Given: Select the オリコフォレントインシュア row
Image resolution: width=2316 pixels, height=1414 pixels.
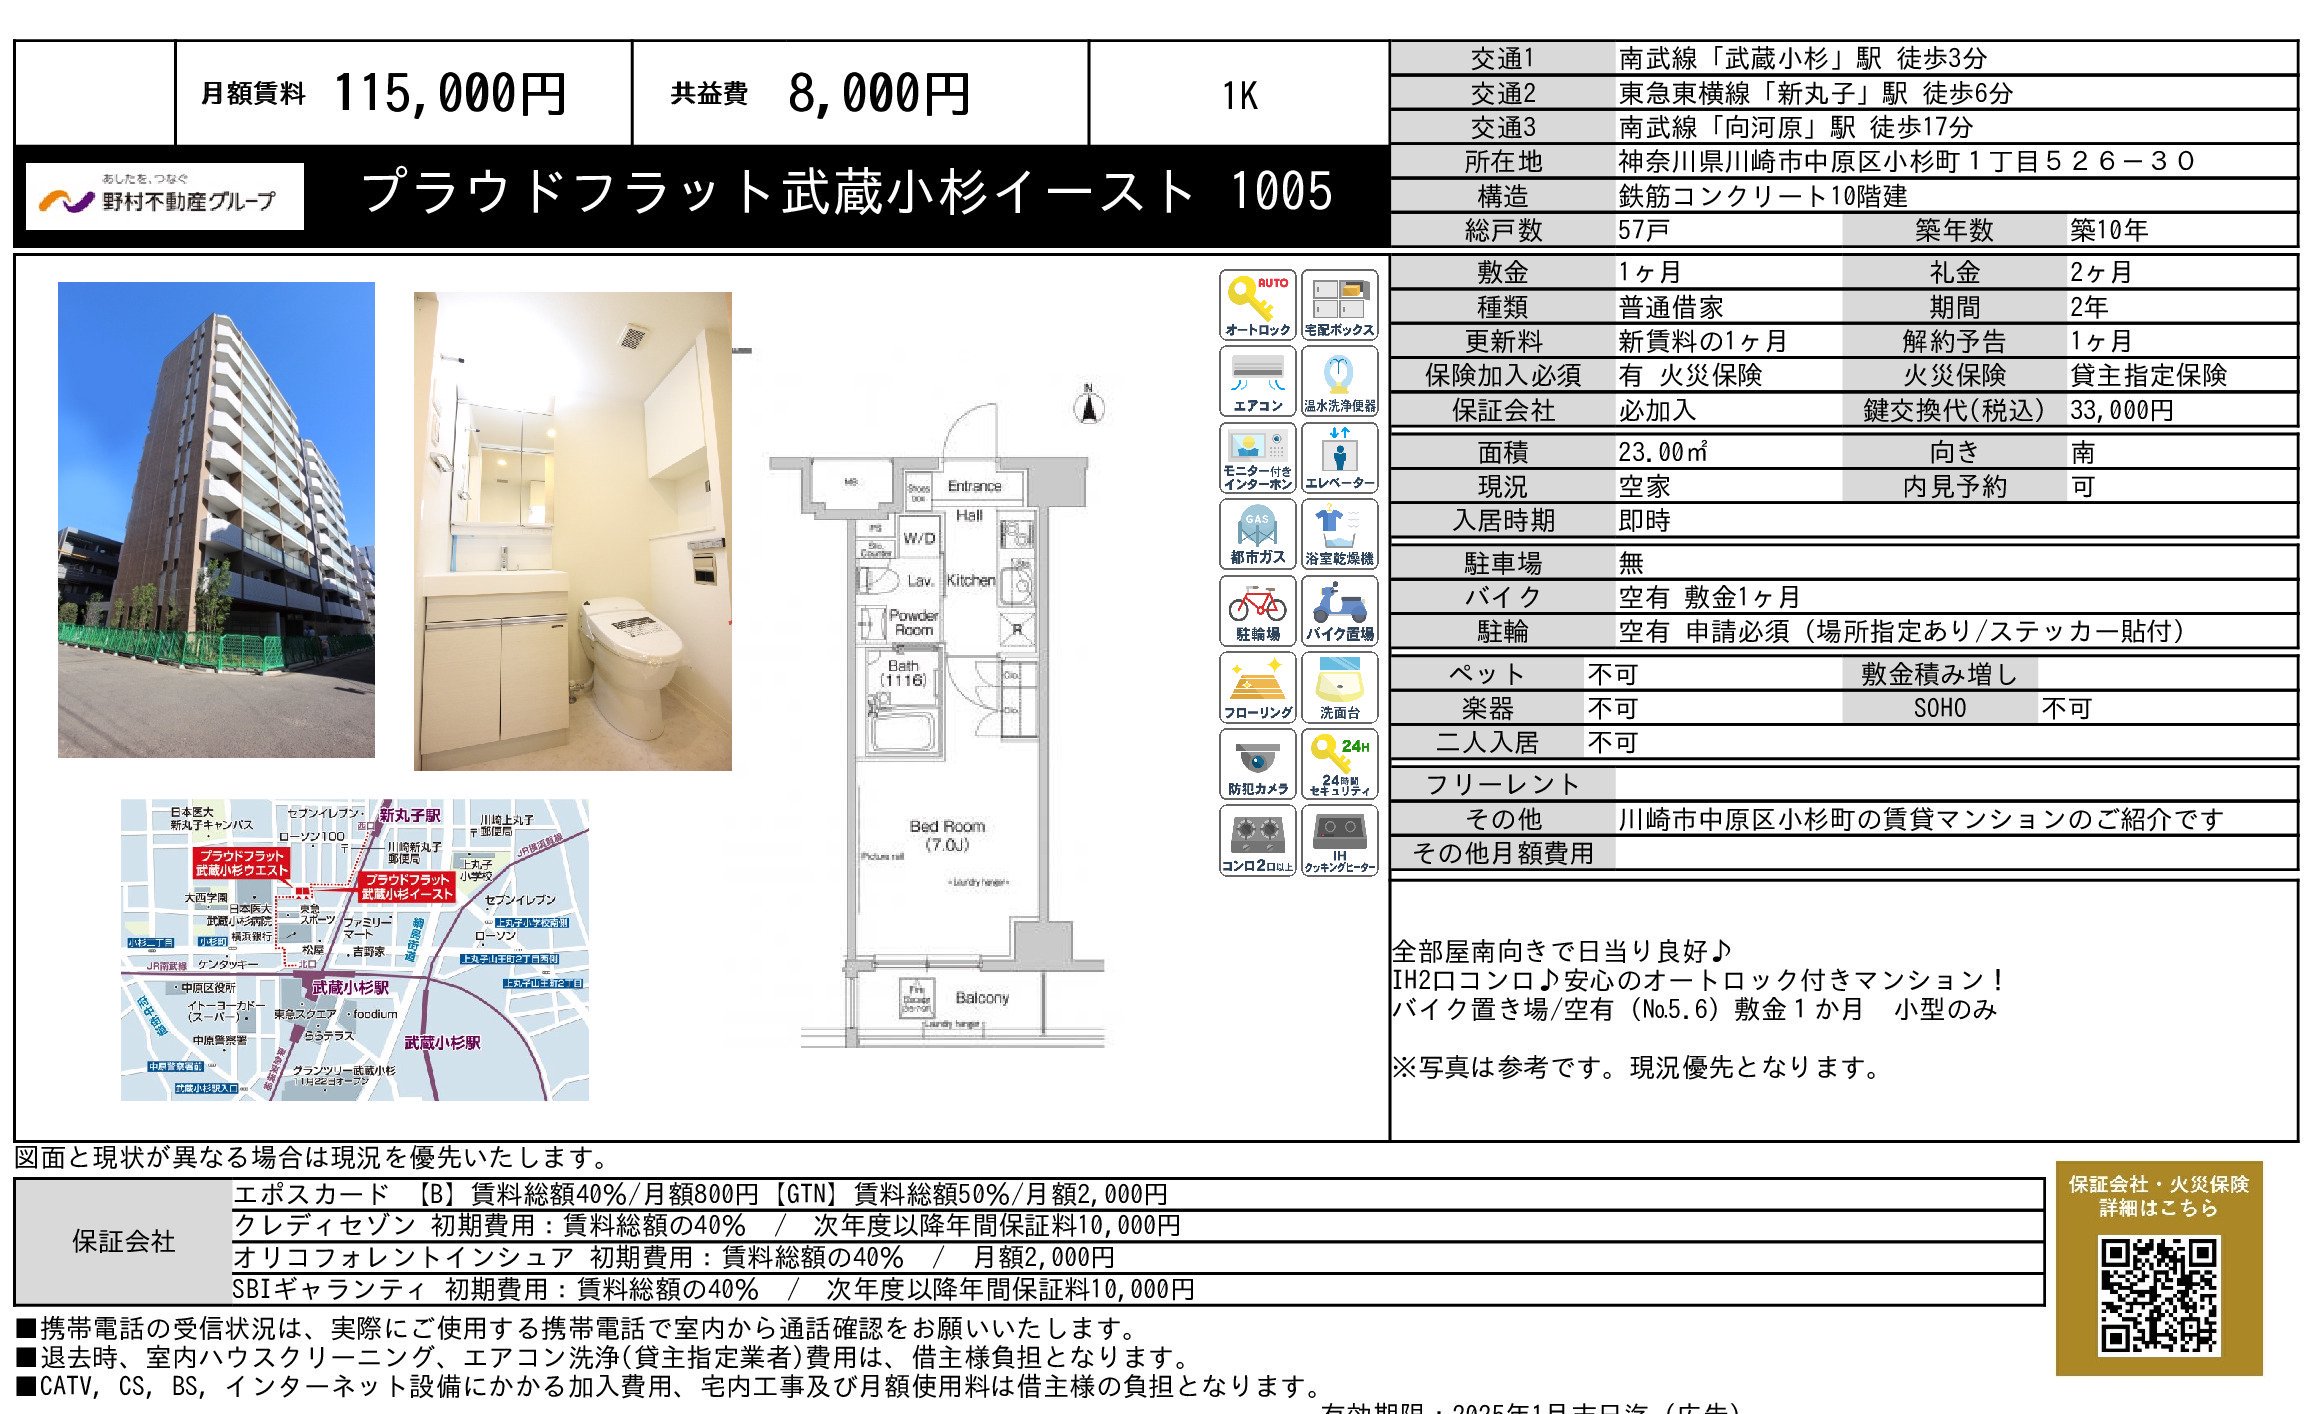Looking at the screenshot, I should tap(1138, 1257).
